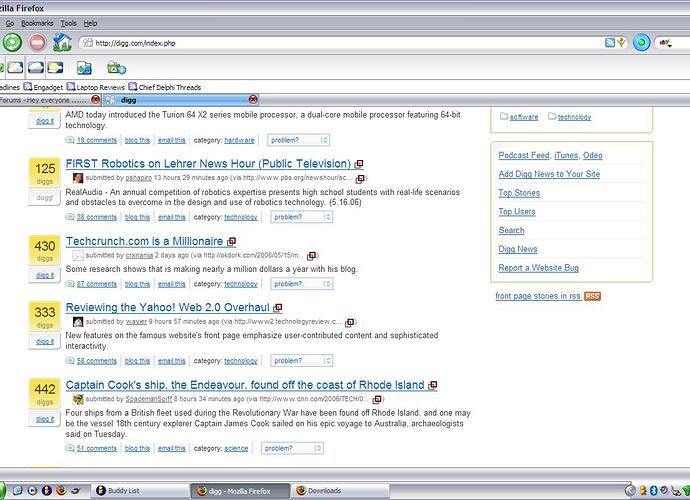Click the sun-and-cloud weather forecast icon
690x500 pixels.
55,68
